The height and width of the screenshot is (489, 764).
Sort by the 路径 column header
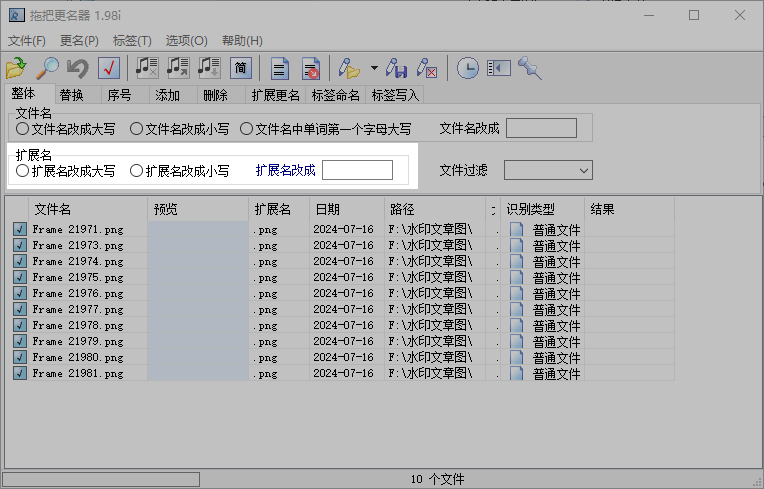pyautogui.click(x=435, y=209)
